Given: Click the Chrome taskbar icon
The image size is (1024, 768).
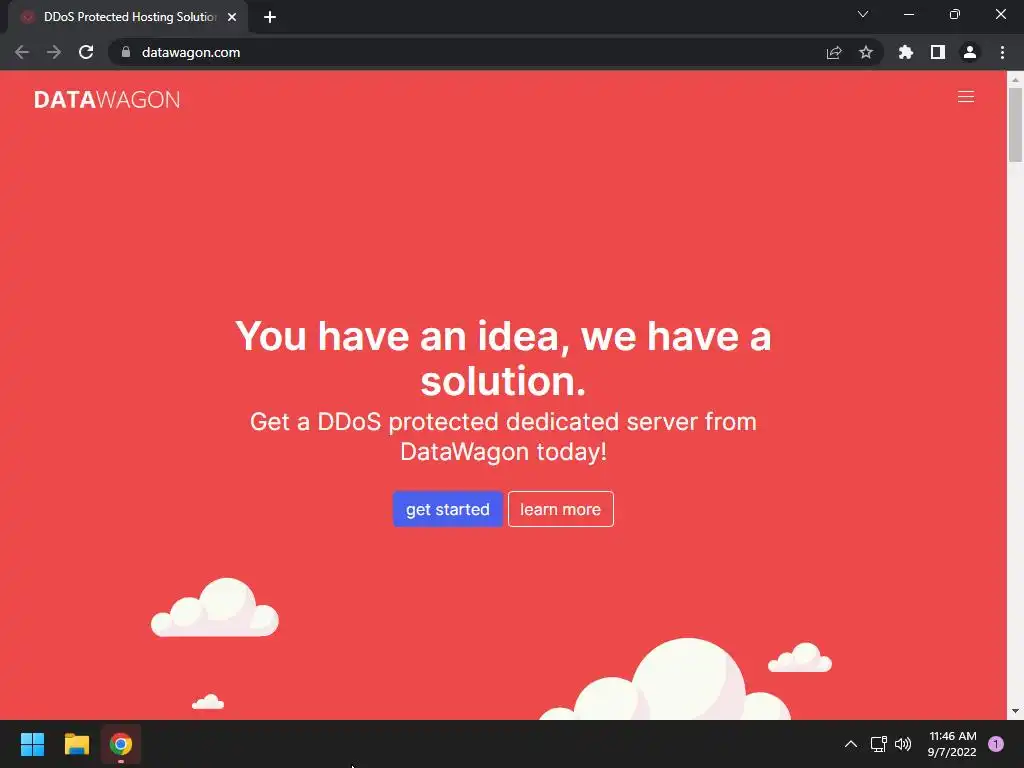Looking at the screenshot, I should pos(121,744).
